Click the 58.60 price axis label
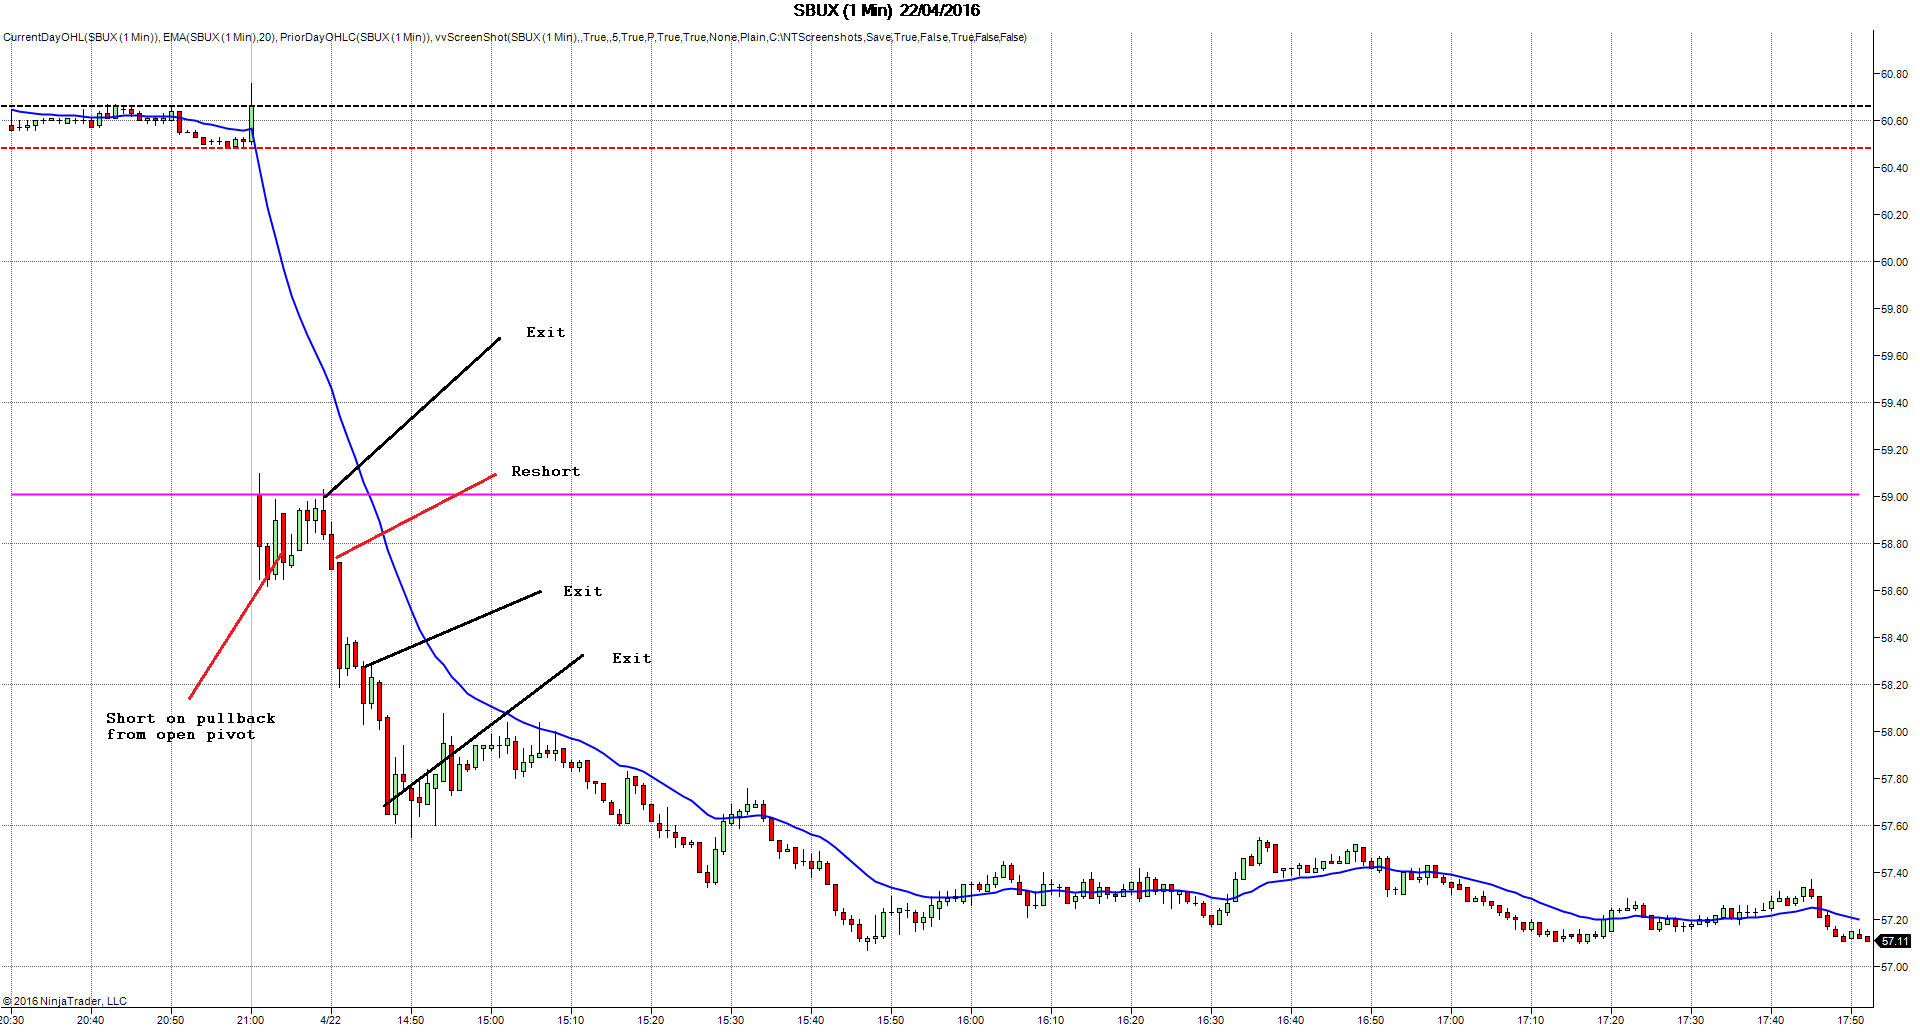Image resolution: width=1920 pixels, height=1034 pixels. click(1894, 591)
